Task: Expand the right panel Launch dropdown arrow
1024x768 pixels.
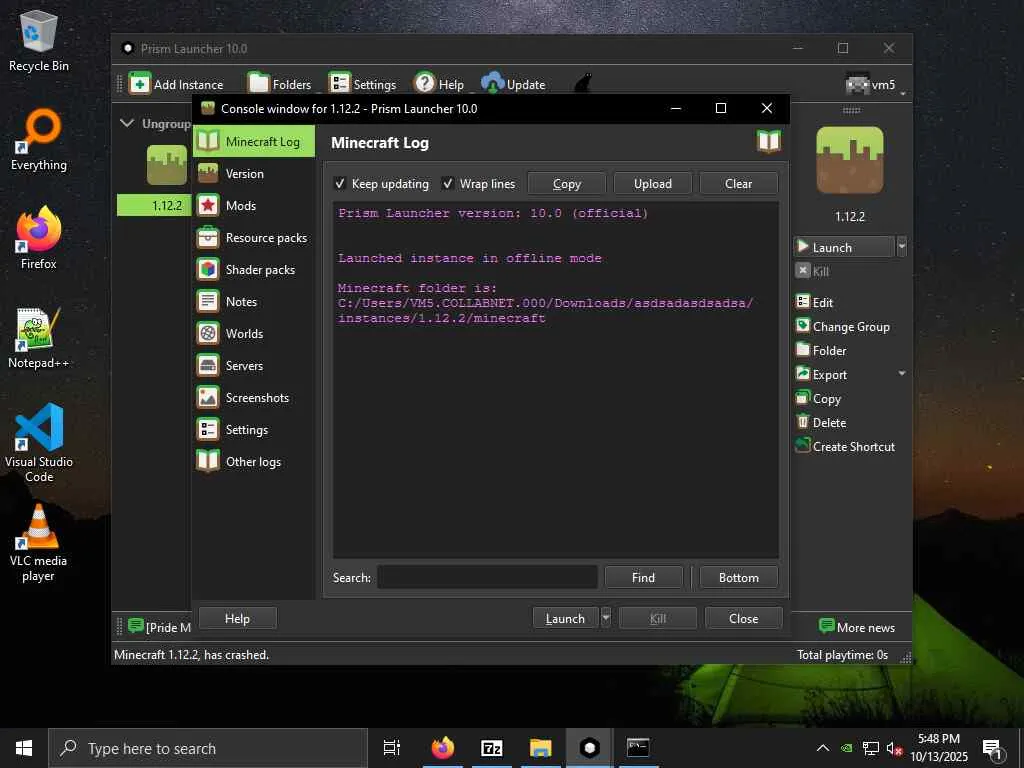Action: click(x=902, y=246)
